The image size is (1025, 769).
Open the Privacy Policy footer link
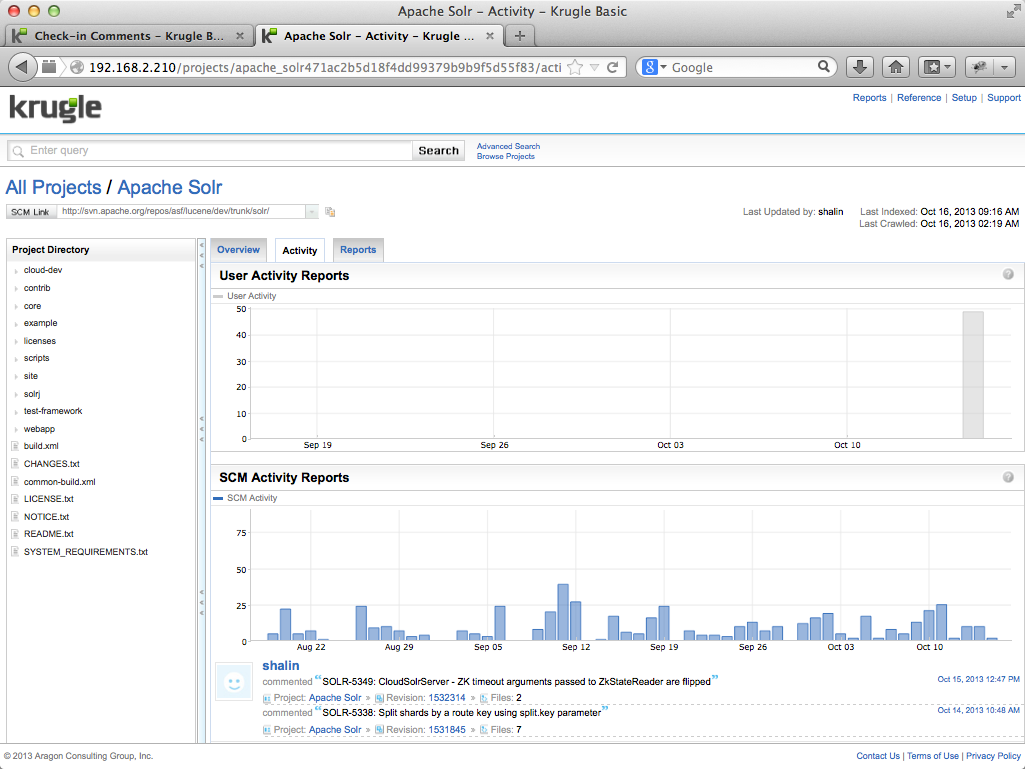pyautogui.click(x=994, y=756)
